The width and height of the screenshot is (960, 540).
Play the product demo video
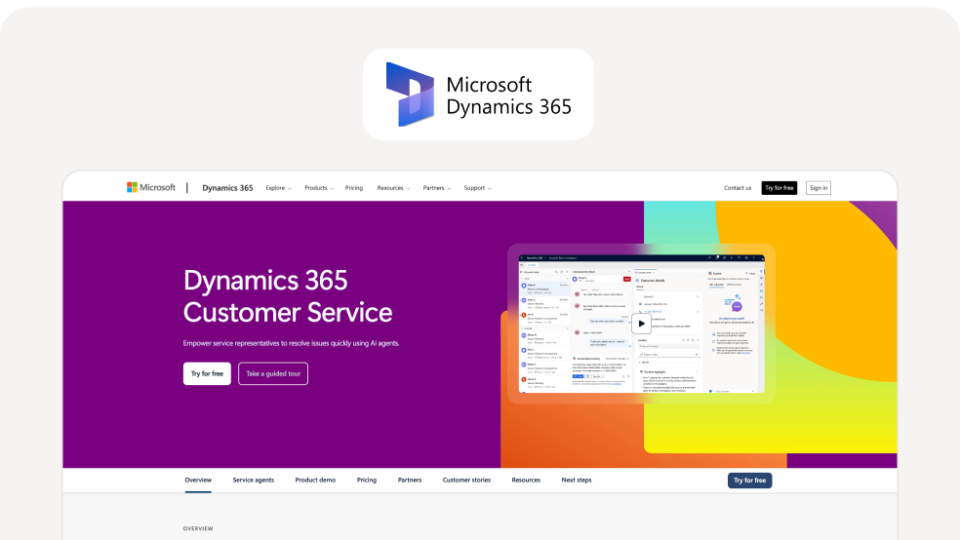(641, 323)
